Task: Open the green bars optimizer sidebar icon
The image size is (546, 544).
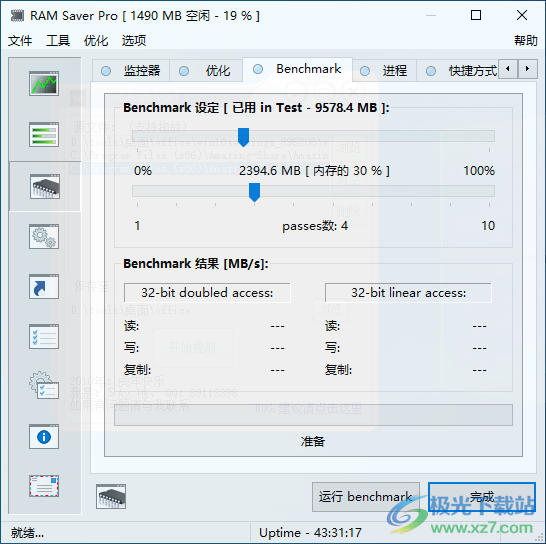Action: point(44,135)
